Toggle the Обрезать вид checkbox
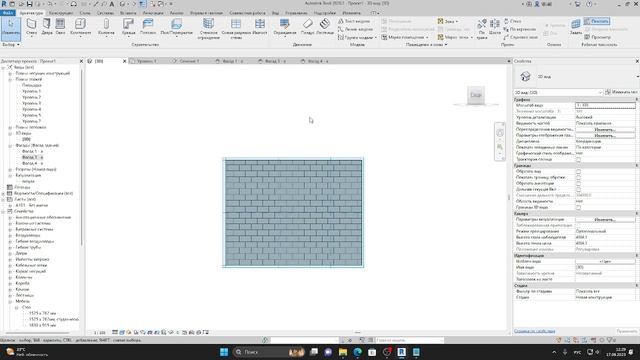Viewport: 640px width, 360px height. tap(578, 172)
